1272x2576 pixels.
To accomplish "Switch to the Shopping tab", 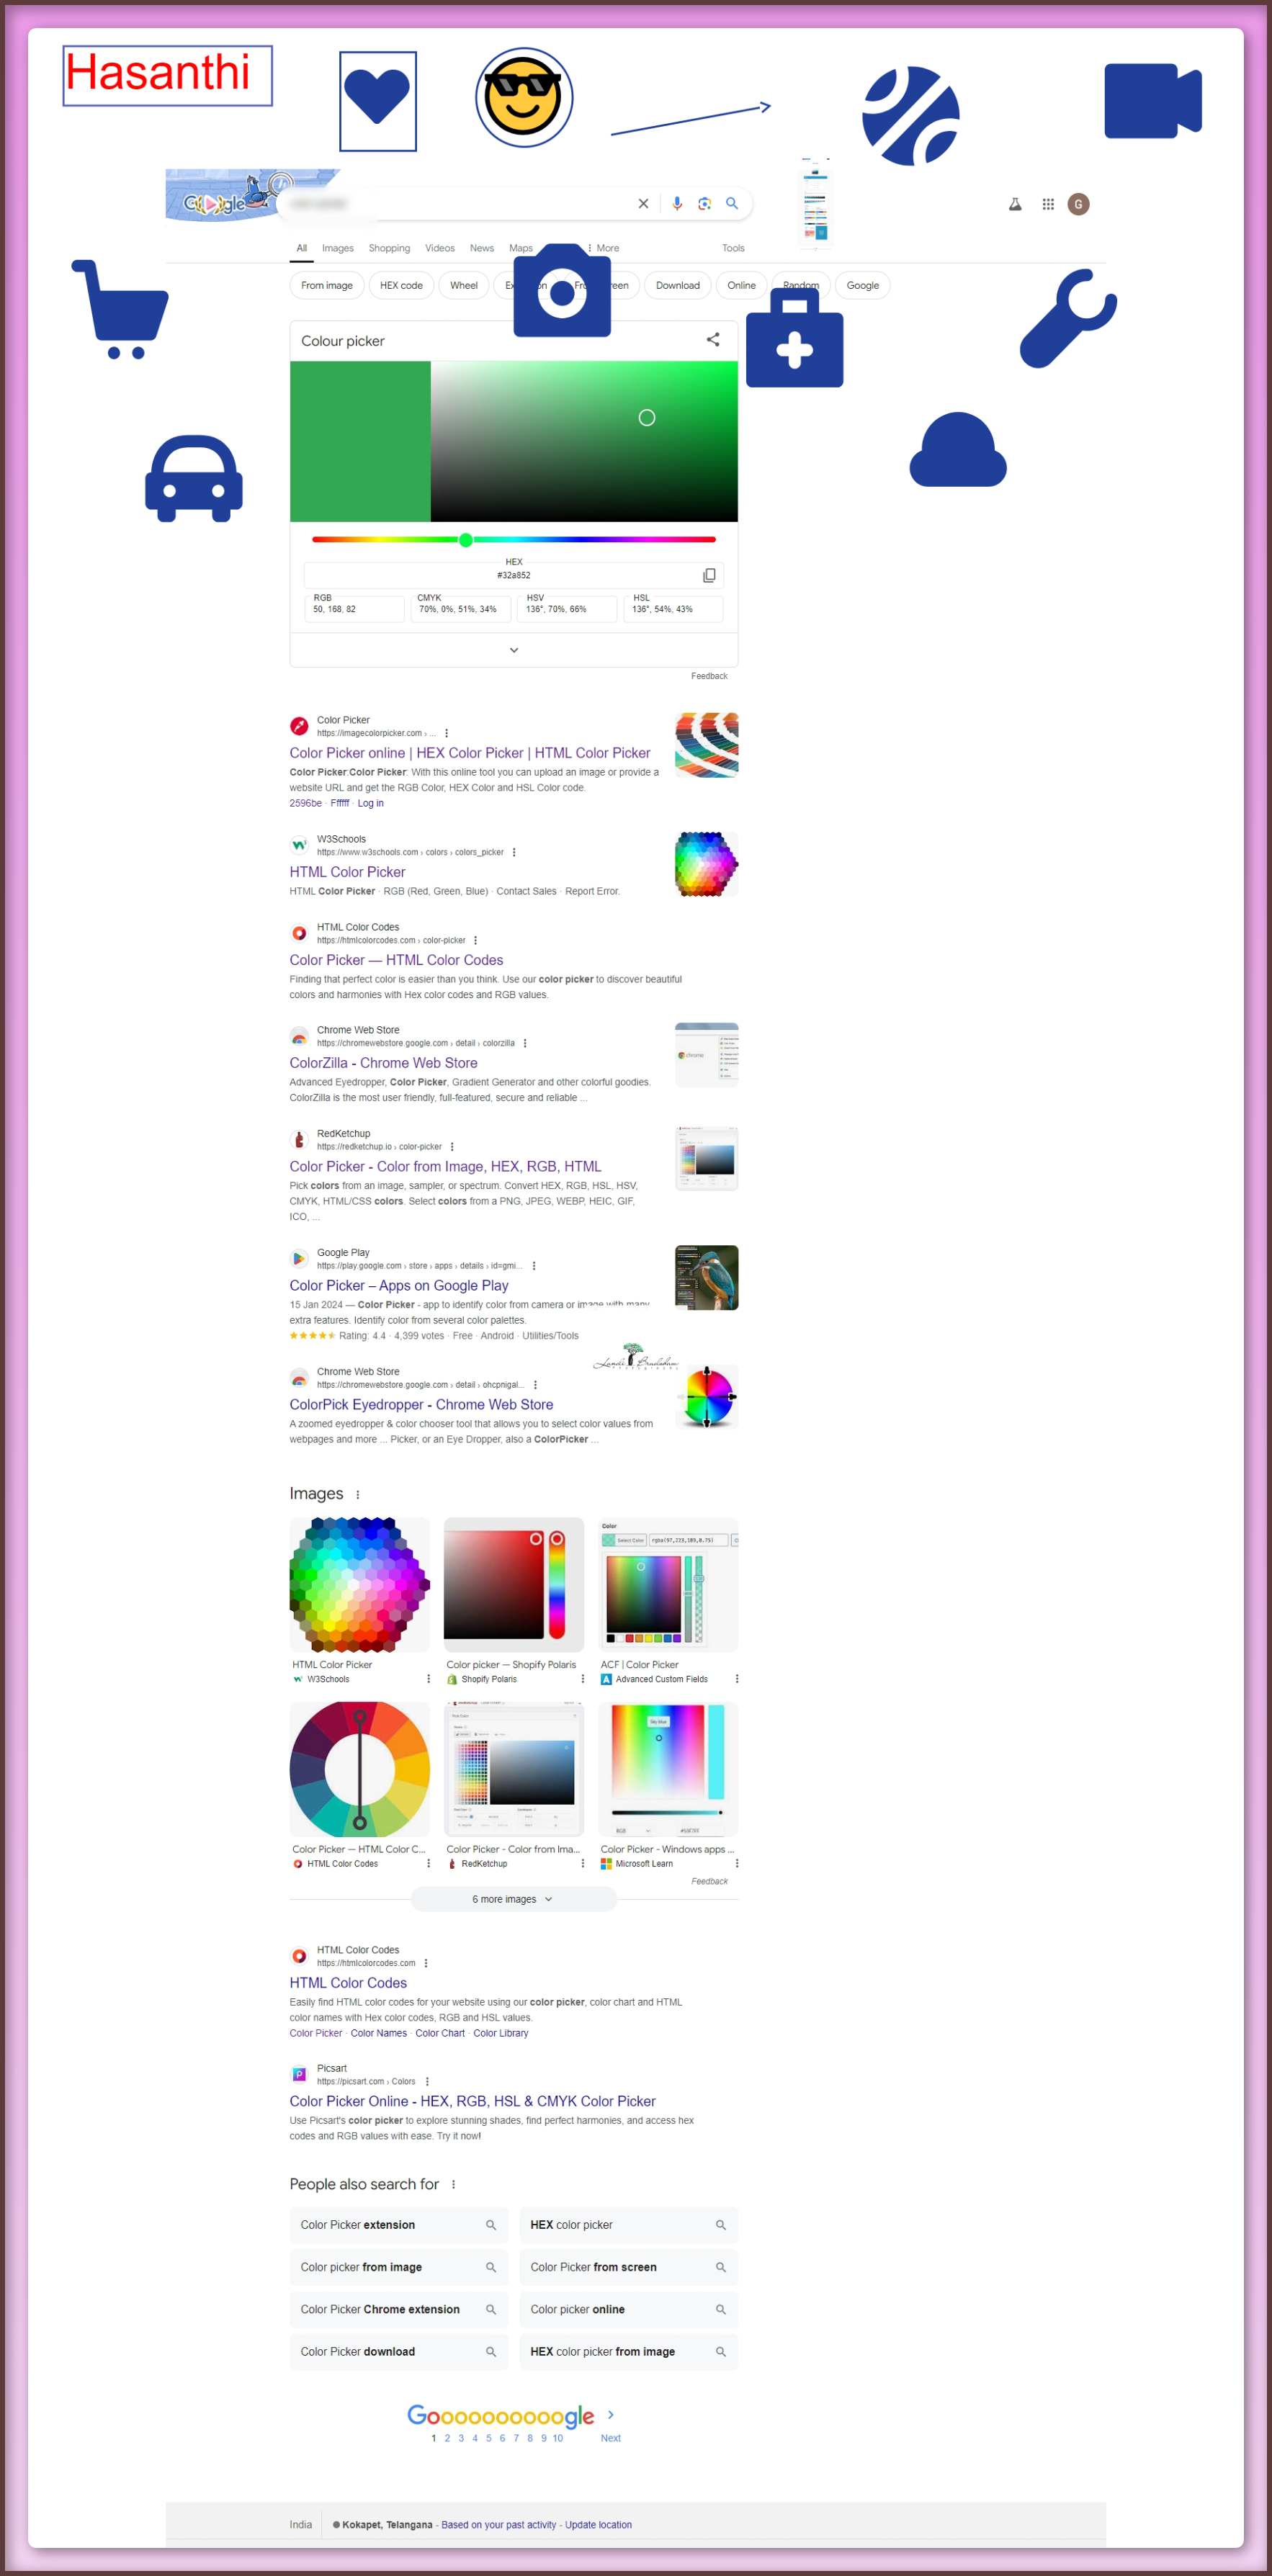I will tap(389, 248).
